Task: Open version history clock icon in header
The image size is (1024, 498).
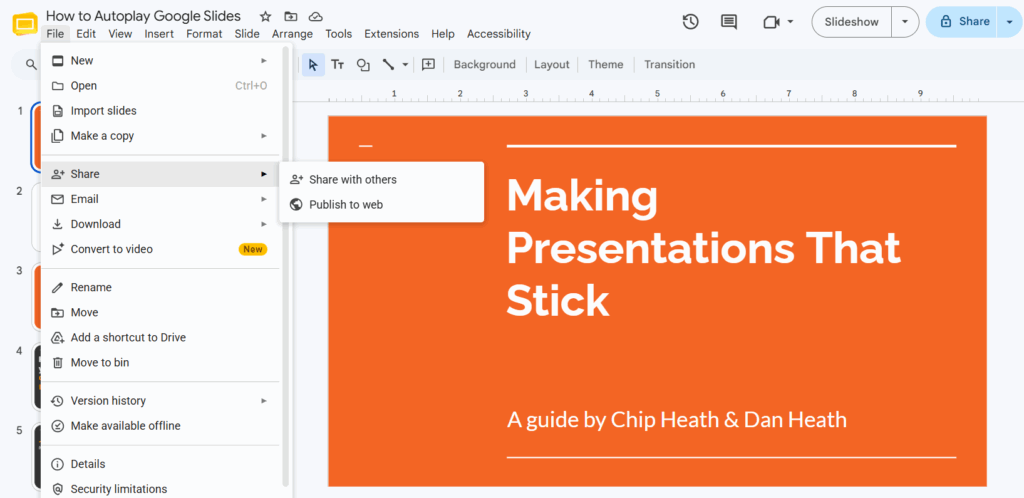Action: coord(690,22)
